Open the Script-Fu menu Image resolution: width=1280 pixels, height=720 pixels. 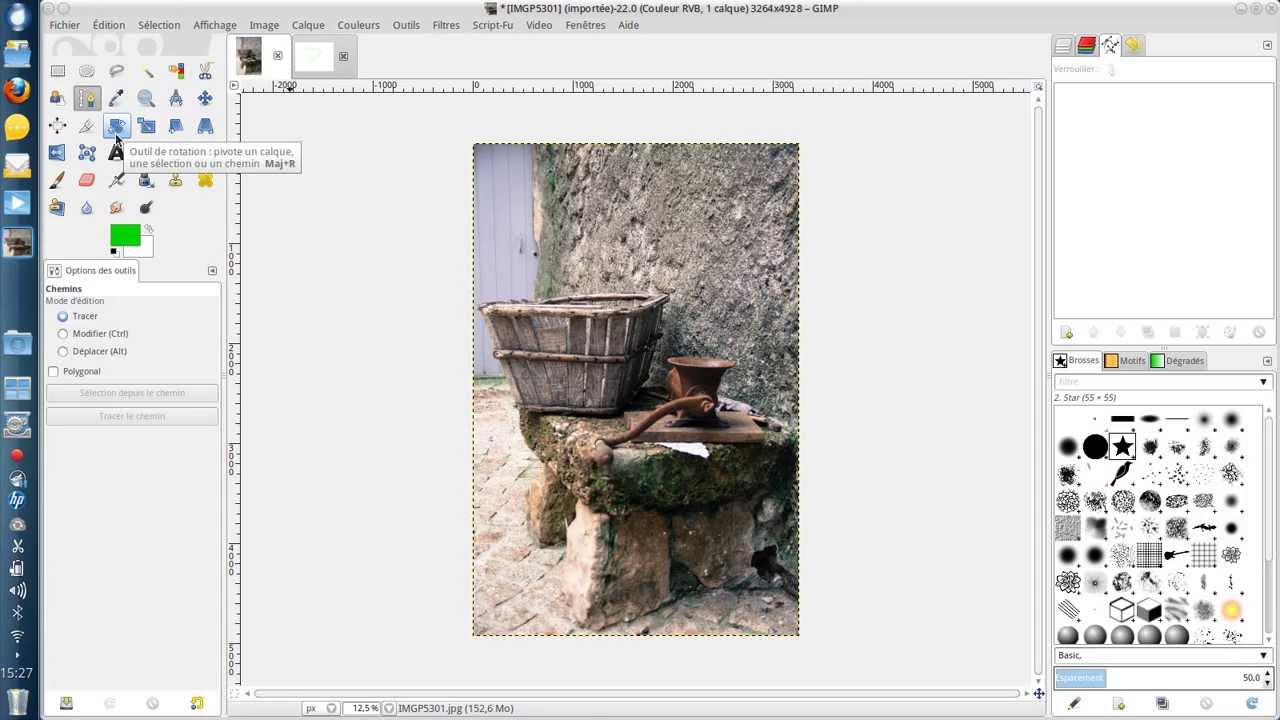coord(492,25)
